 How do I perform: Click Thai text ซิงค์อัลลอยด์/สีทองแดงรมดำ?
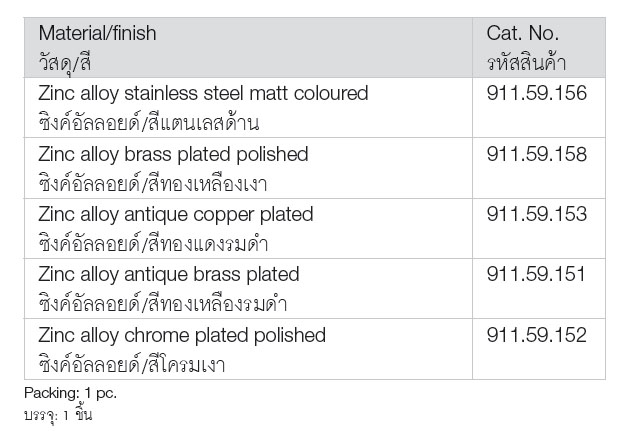pyautogui.click(x=153, y=244)
